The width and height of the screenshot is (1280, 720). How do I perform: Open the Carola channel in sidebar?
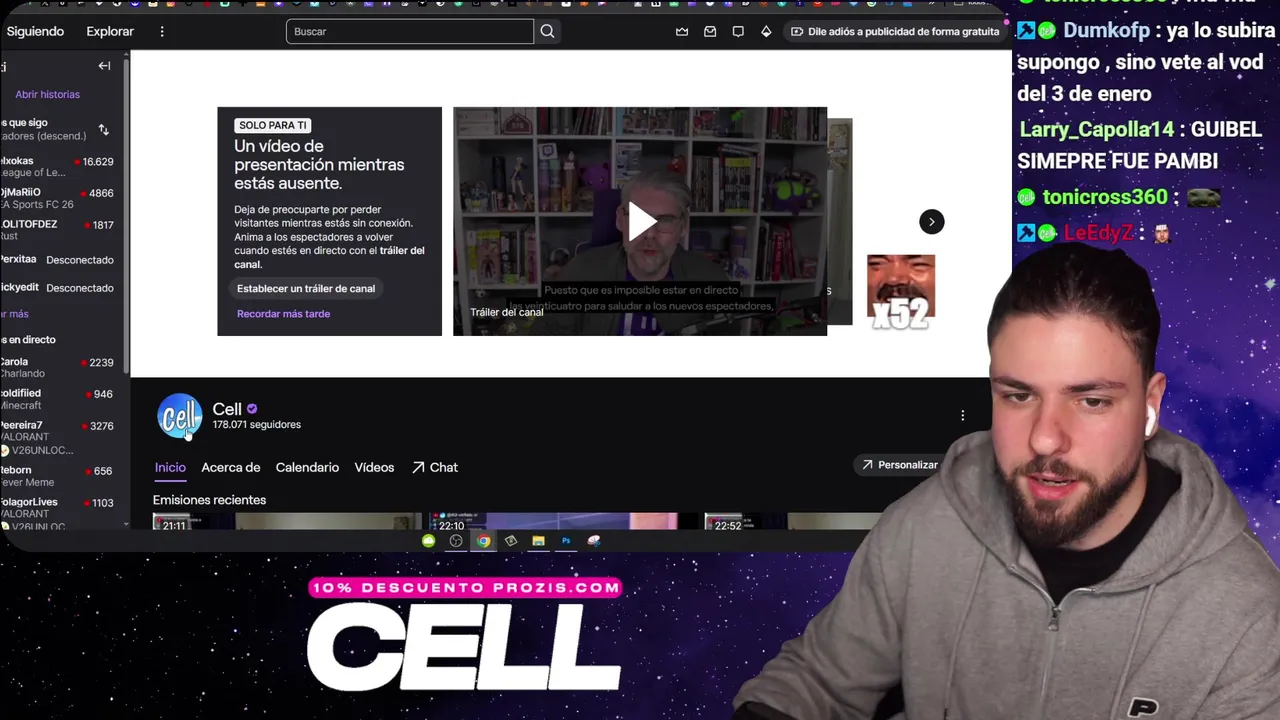[x=58, y=367]
